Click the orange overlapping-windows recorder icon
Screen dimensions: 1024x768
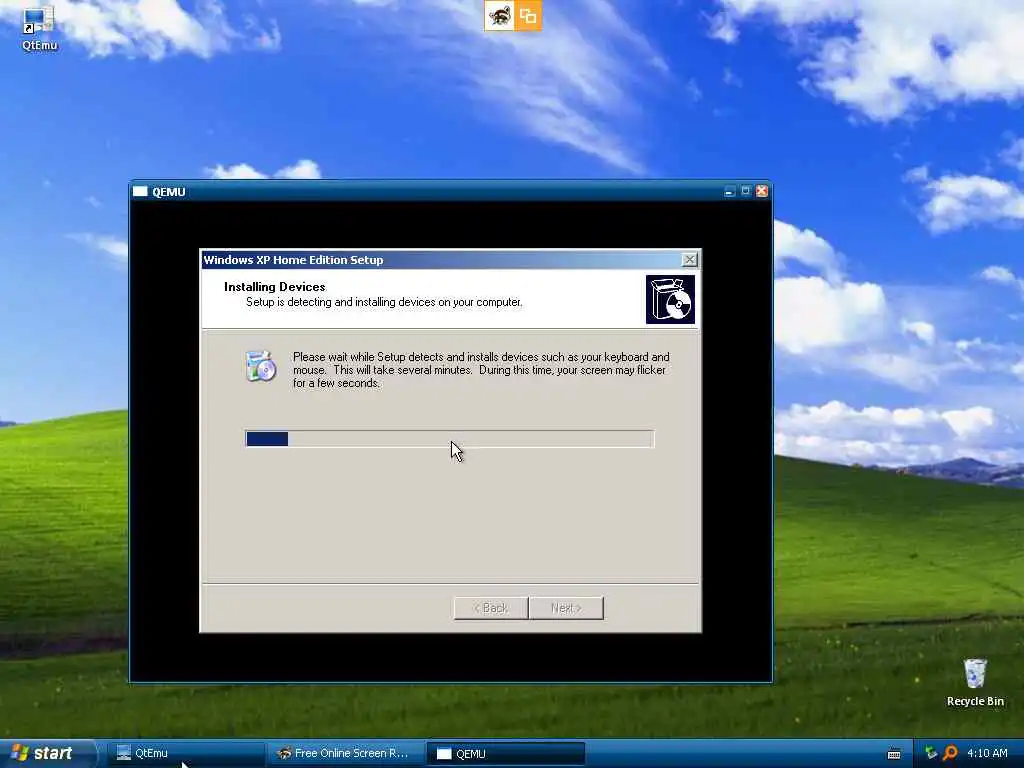[528, 16]
